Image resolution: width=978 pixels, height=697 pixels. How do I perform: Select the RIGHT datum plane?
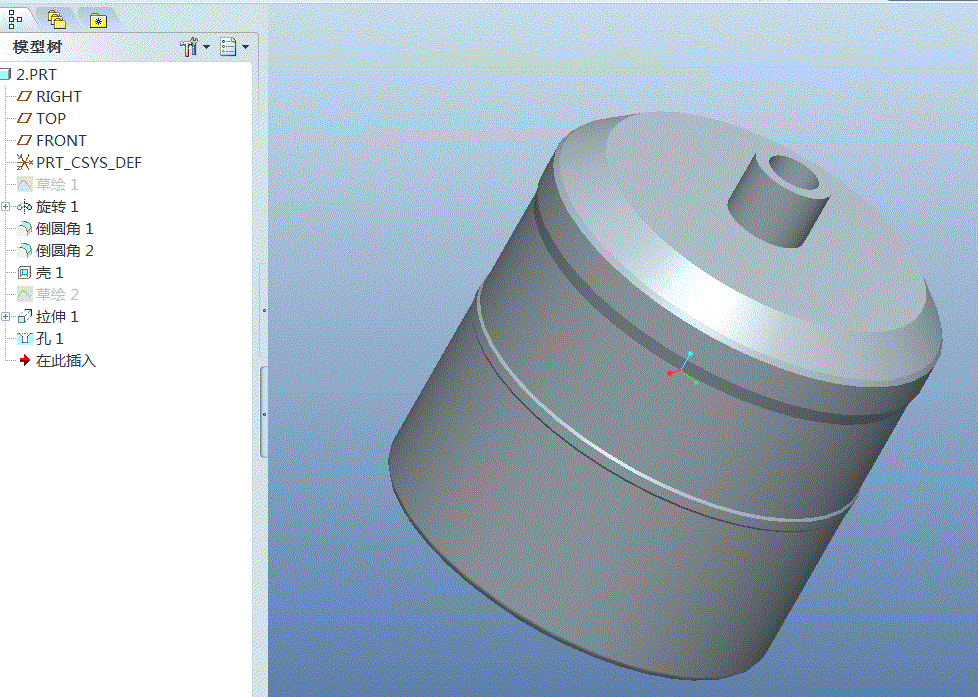59,97
